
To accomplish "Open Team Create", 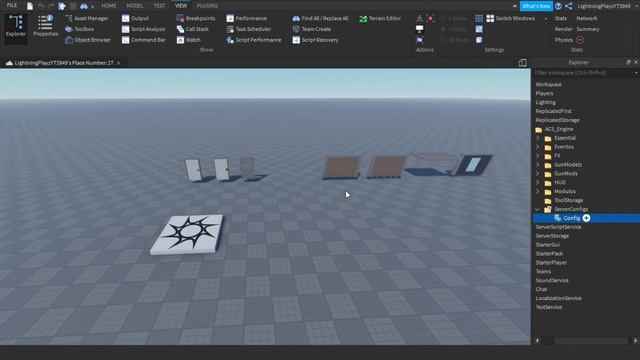I will [x=311, y=29].
